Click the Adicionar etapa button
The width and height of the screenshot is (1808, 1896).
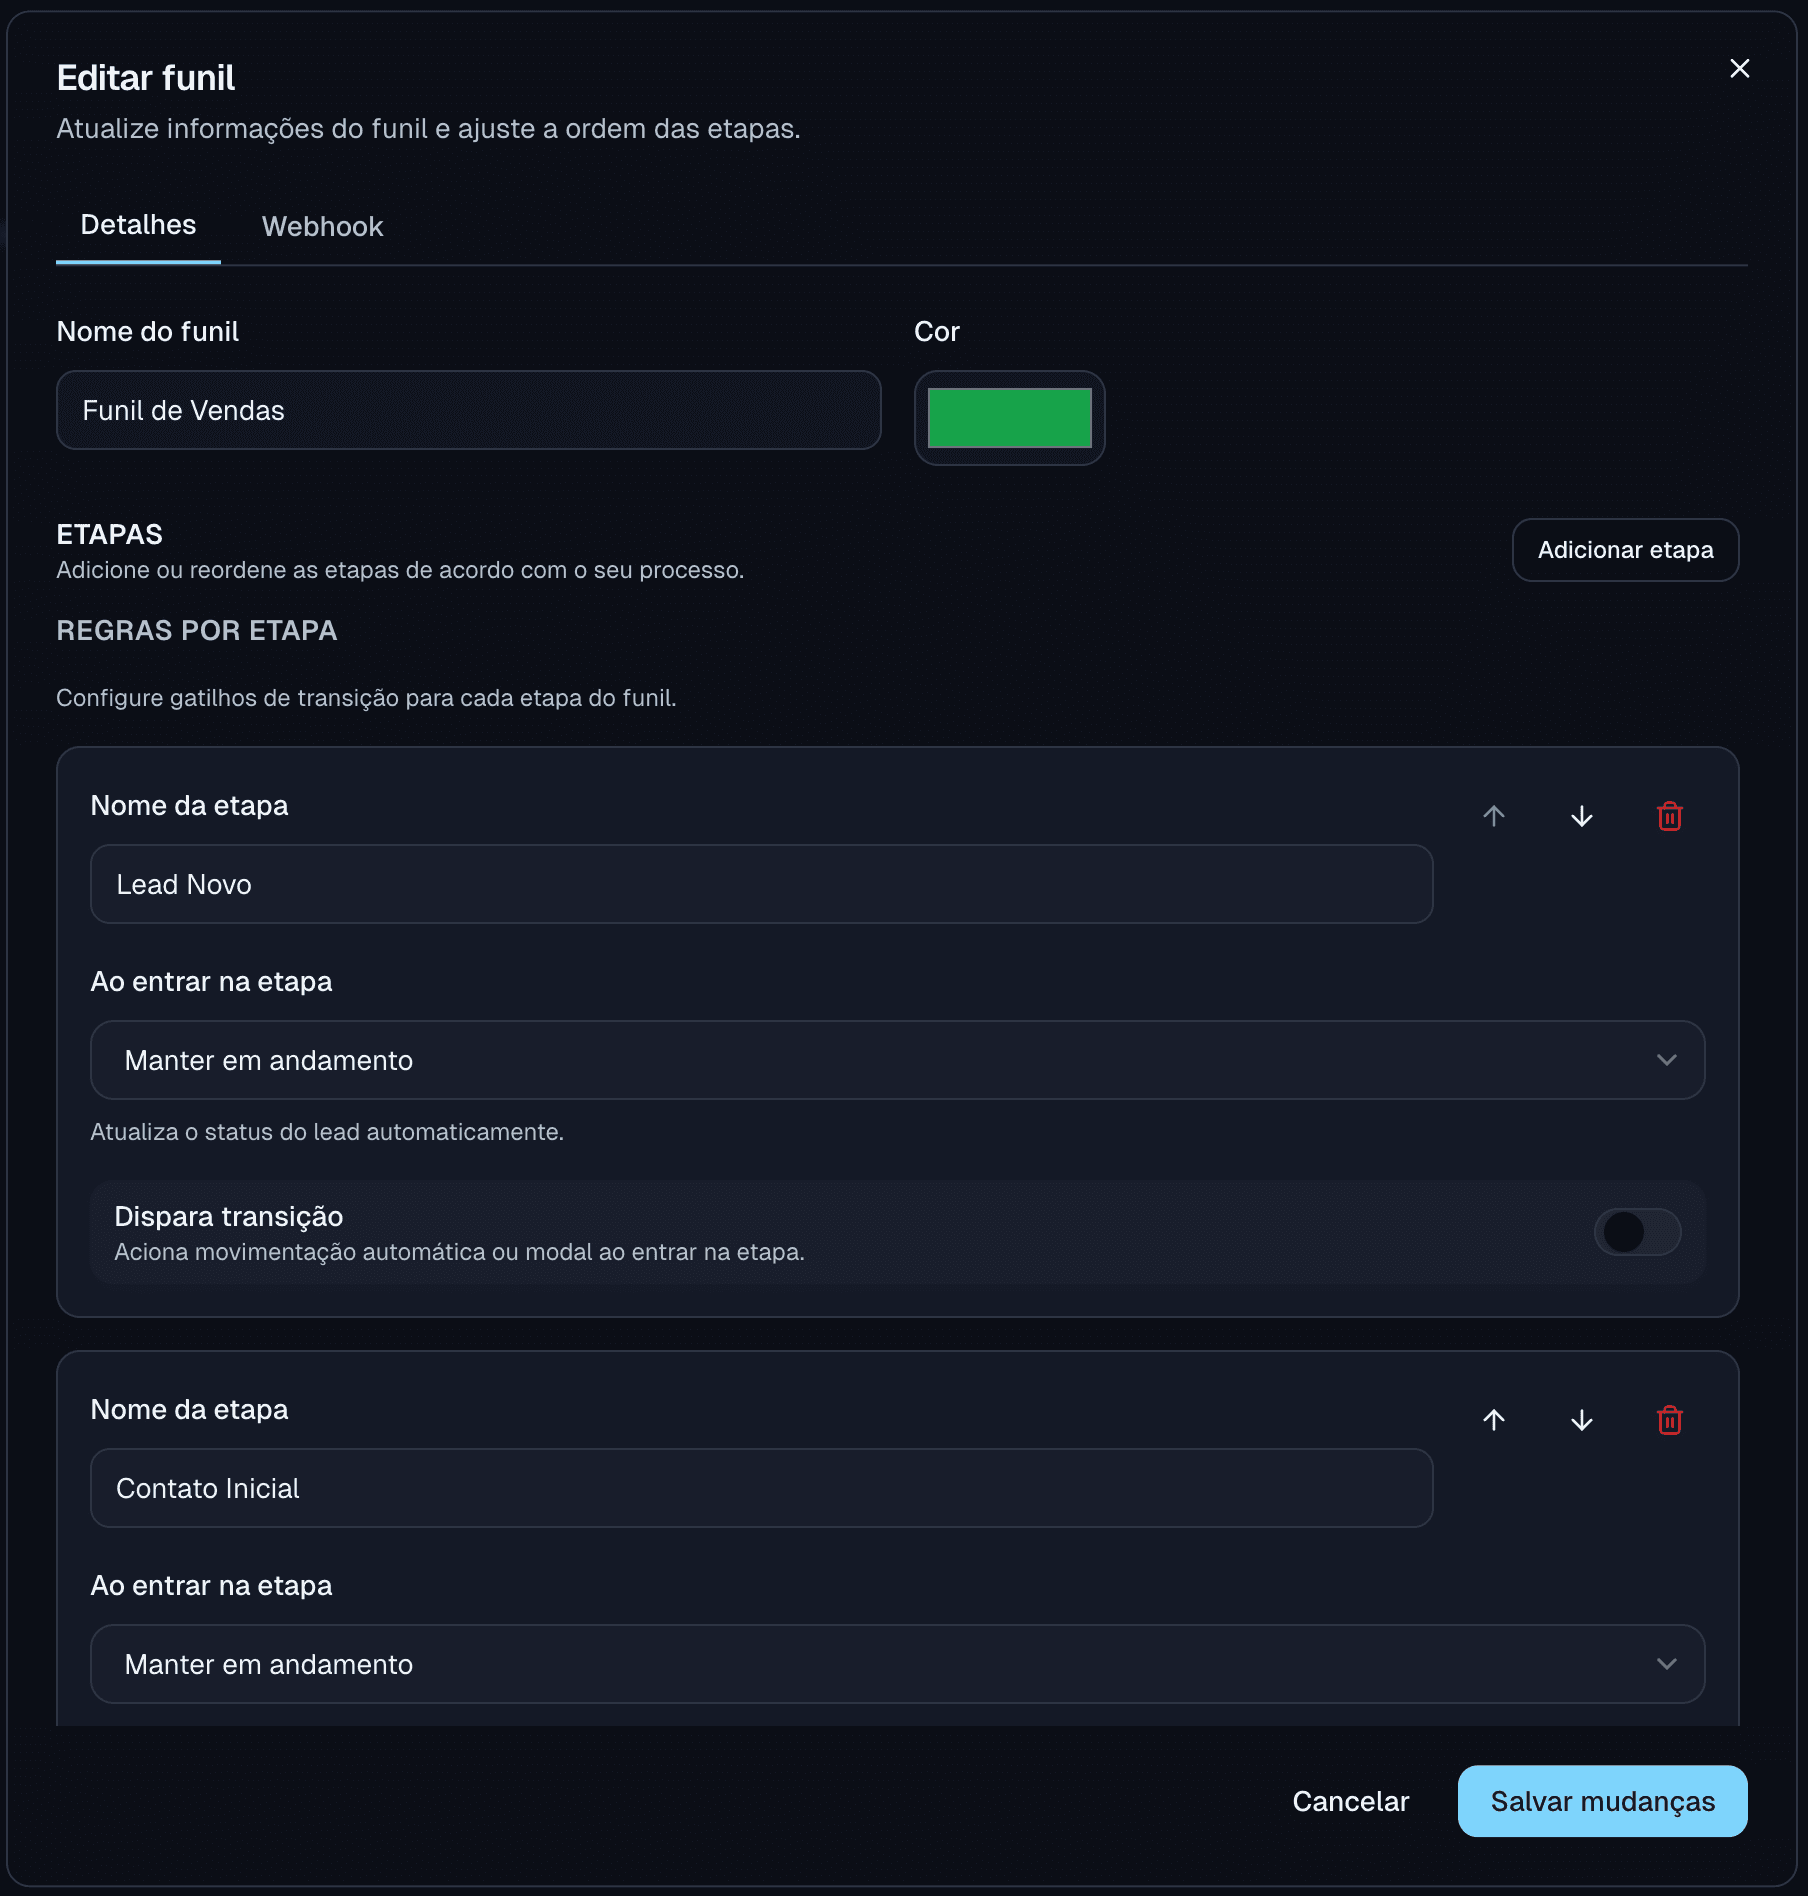click(1625, 550)
